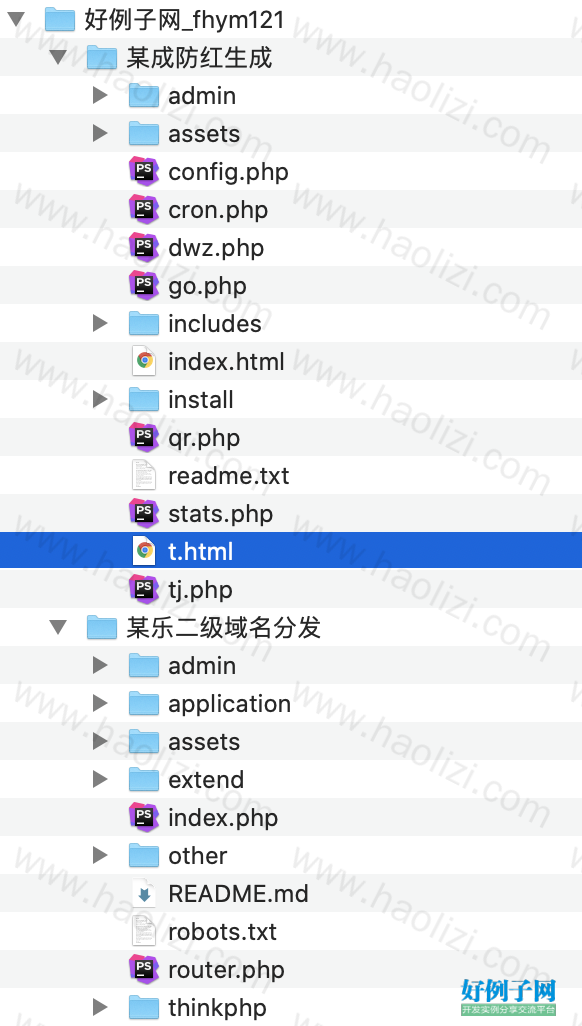The width and height of the screenshot is (582, 1026).
Task: Collapse the 好例子网_fhym121 root folder
Action: pos(16,20)
